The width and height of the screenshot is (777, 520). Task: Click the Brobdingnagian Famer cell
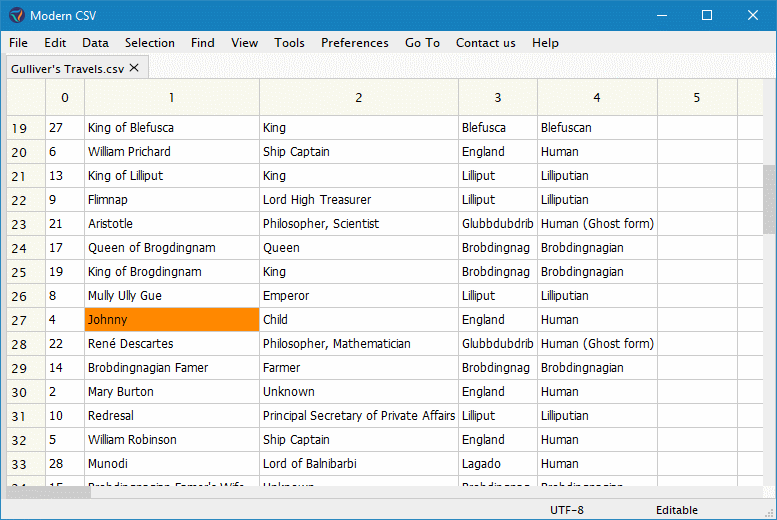(172, 368)
